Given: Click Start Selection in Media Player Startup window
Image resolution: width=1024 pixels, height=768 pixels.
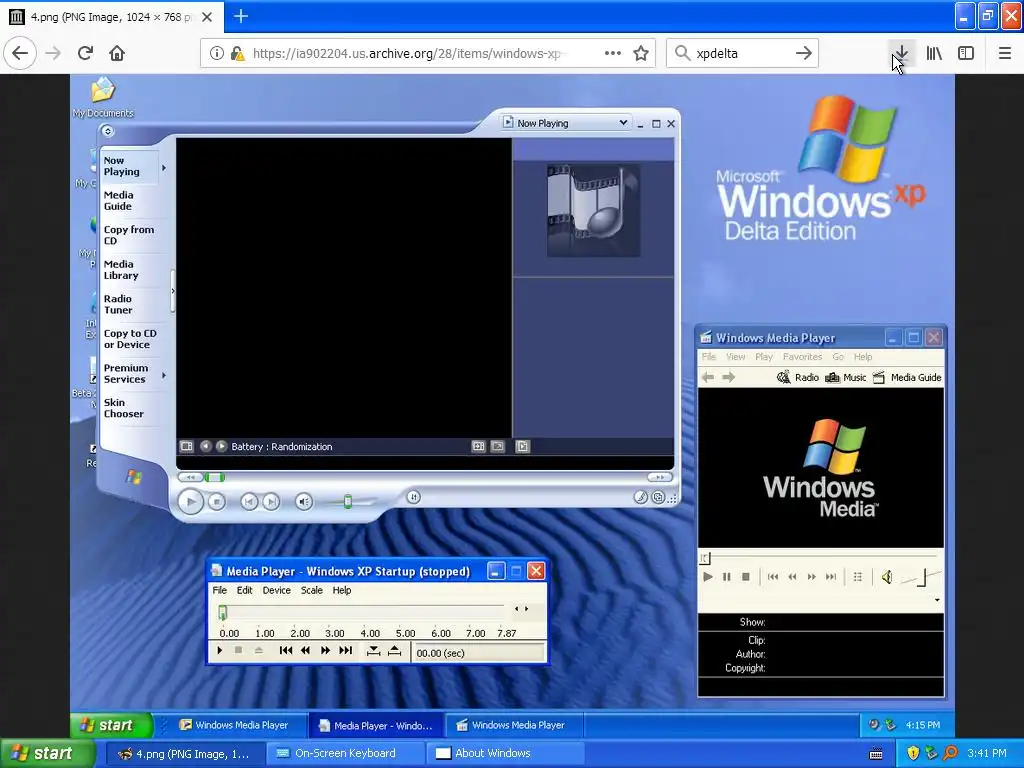Looking at the screenshot, I should (x=374, y=650).
